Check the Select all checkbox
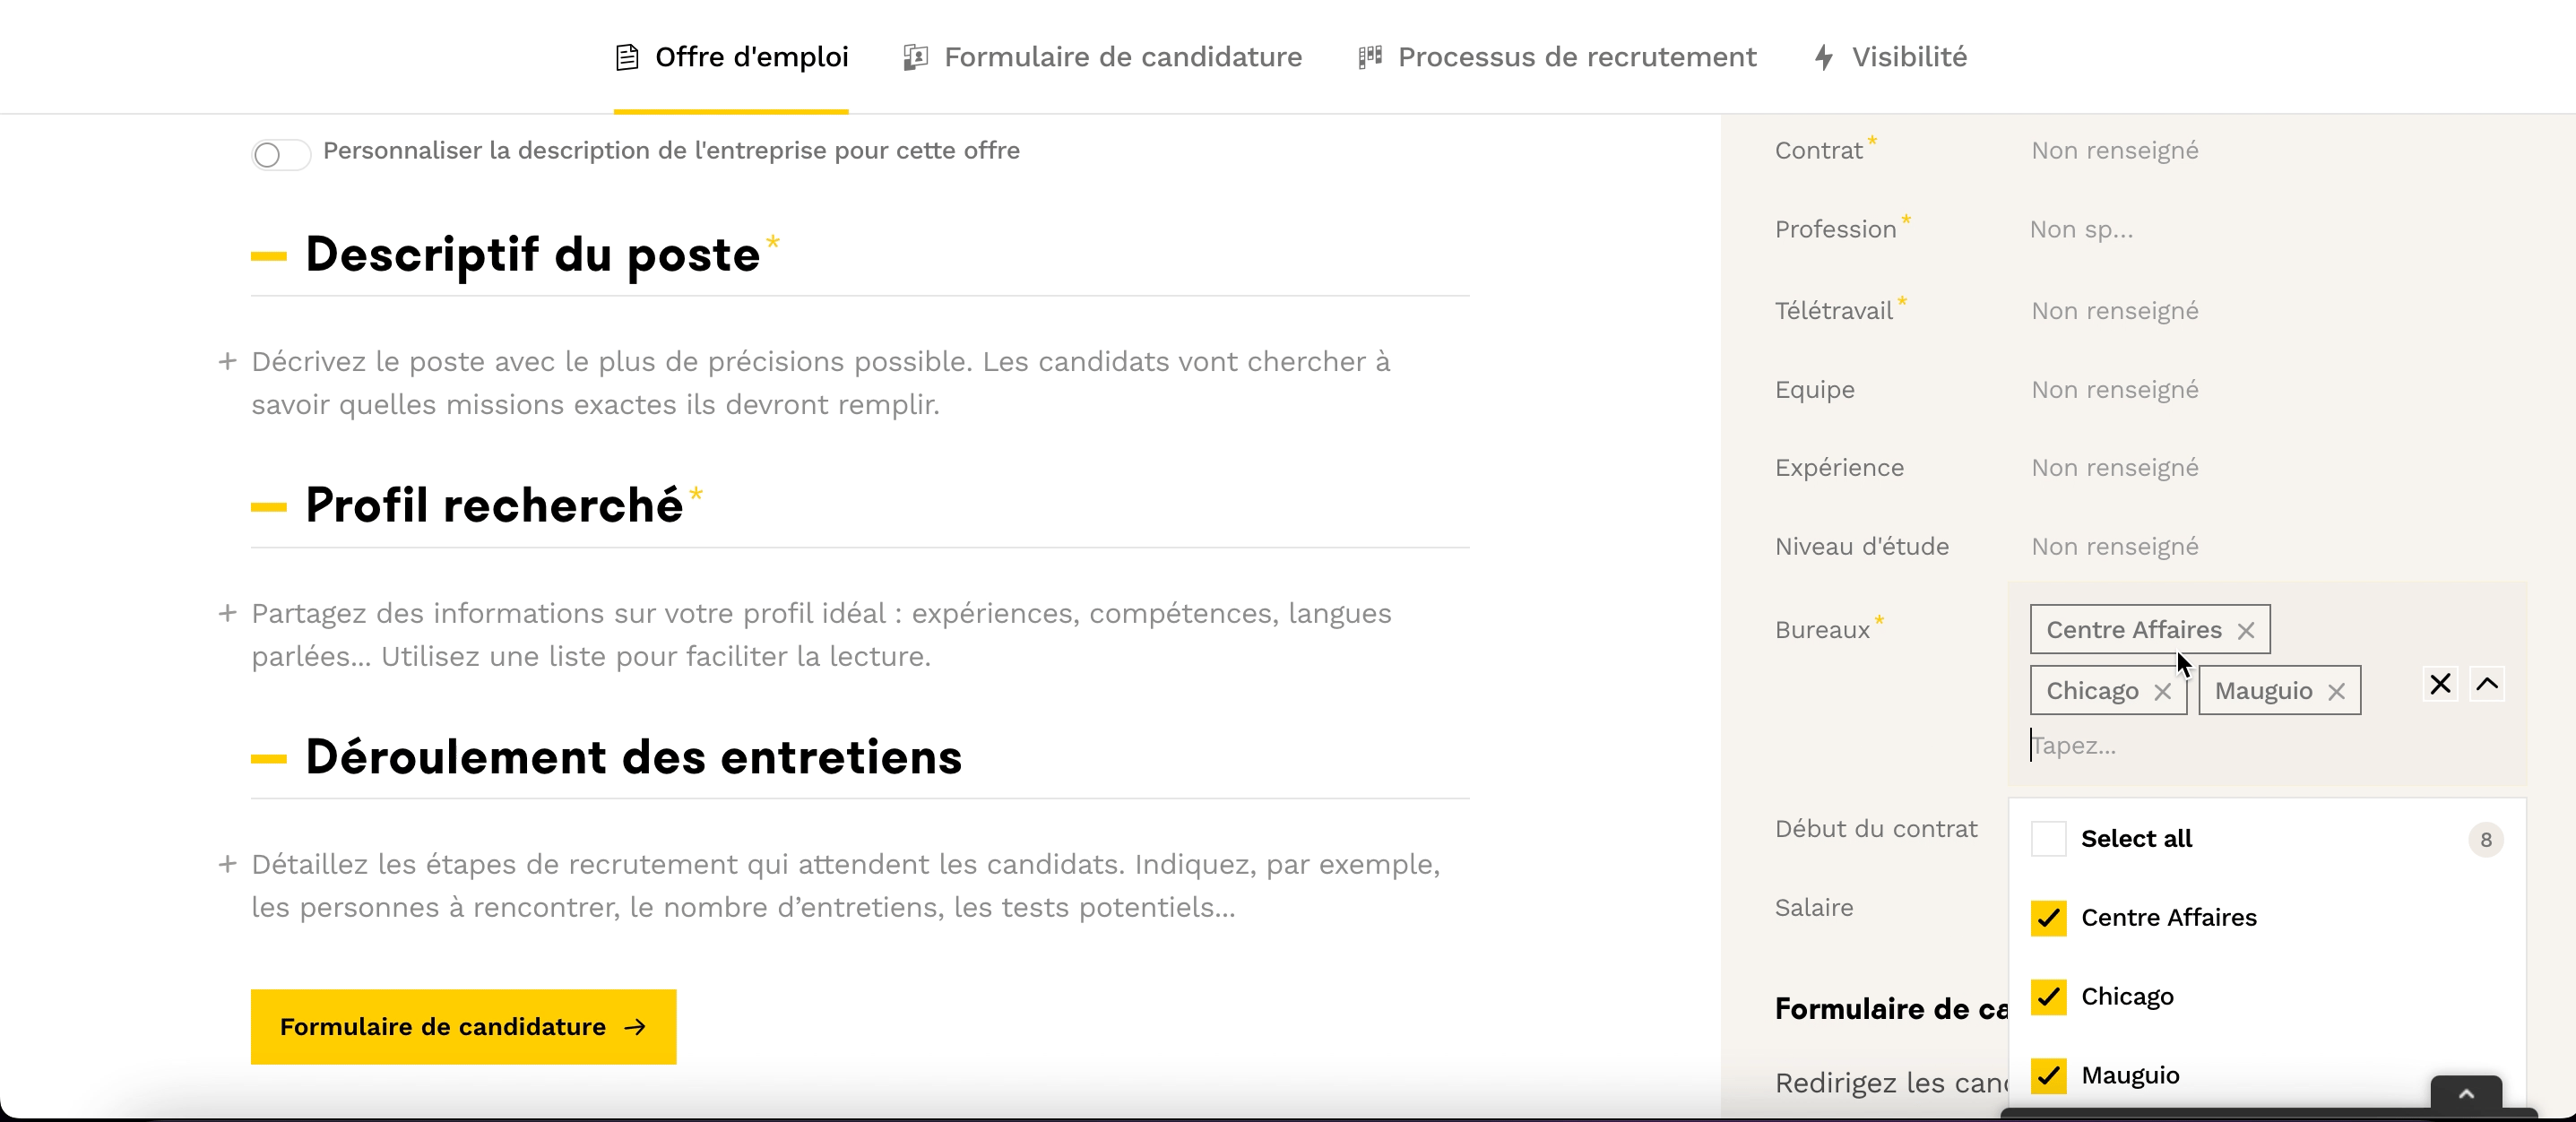 click(2048, 839)
